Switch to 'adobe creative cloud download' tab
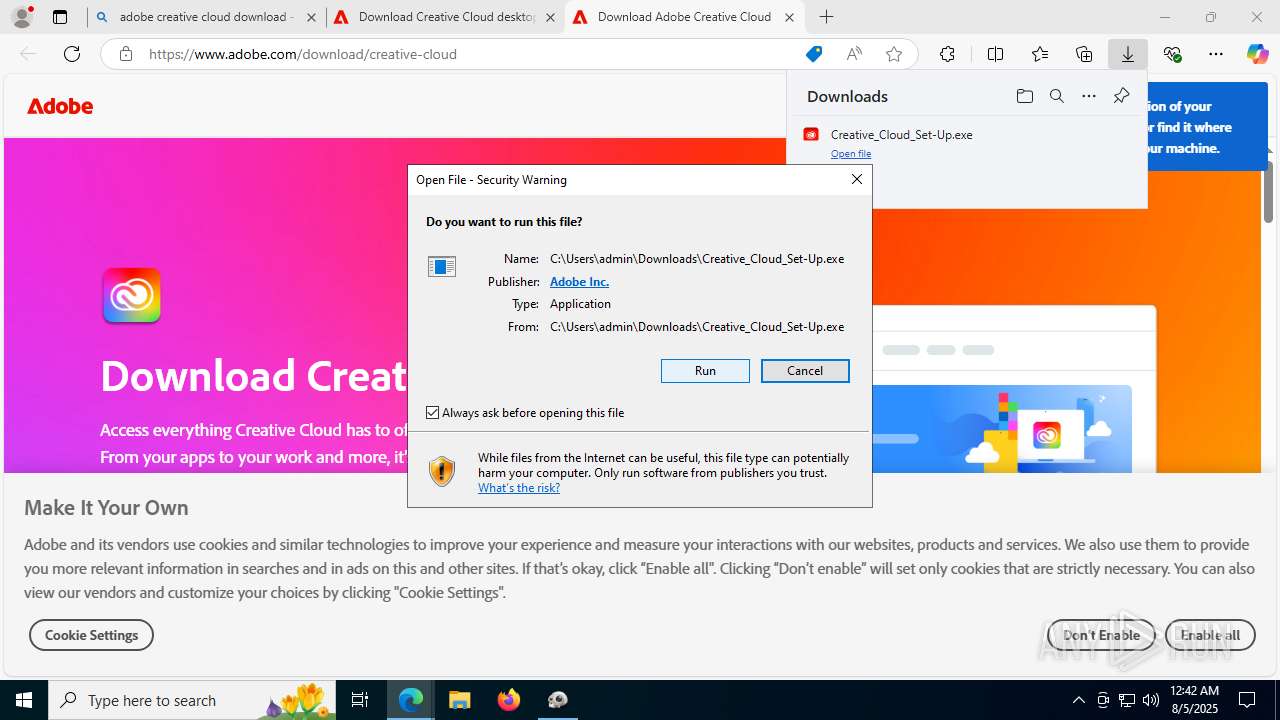 point(205,17)
